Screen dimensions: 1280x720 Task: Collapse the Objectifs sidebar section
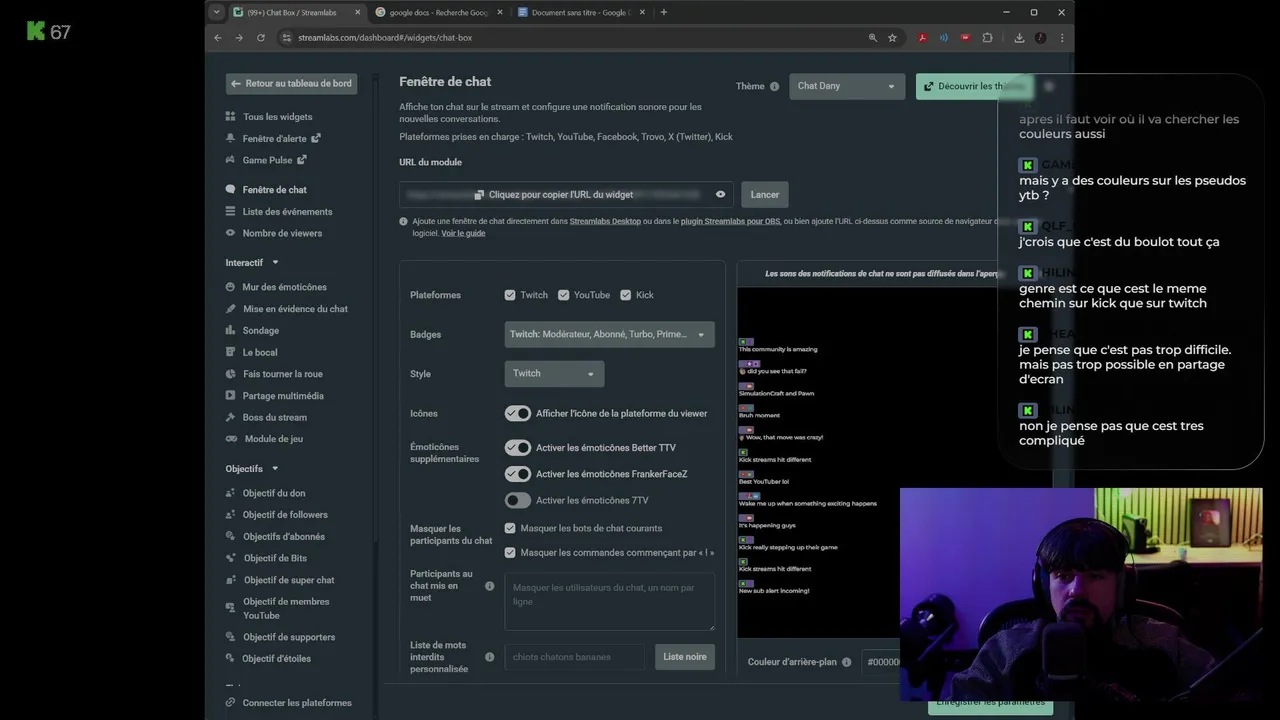pos(275,469)
